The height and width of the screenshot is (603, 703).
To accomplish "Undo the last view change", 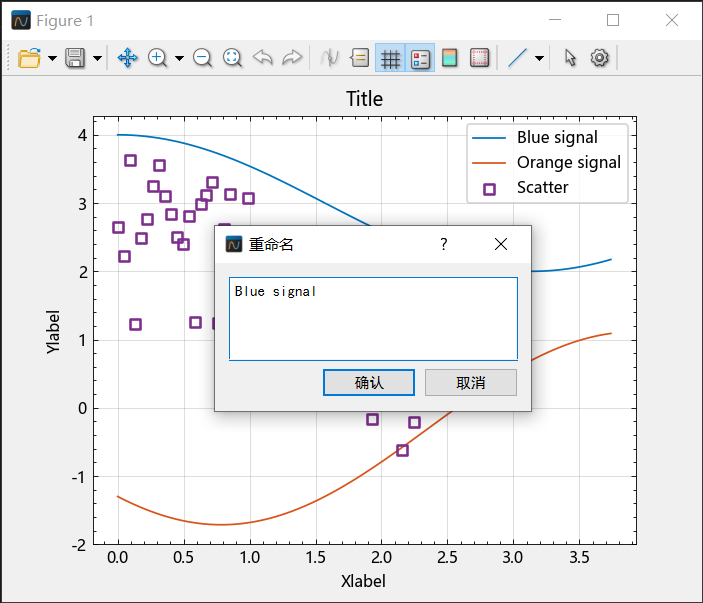I will pyautogui.click(x=263, y=58).
